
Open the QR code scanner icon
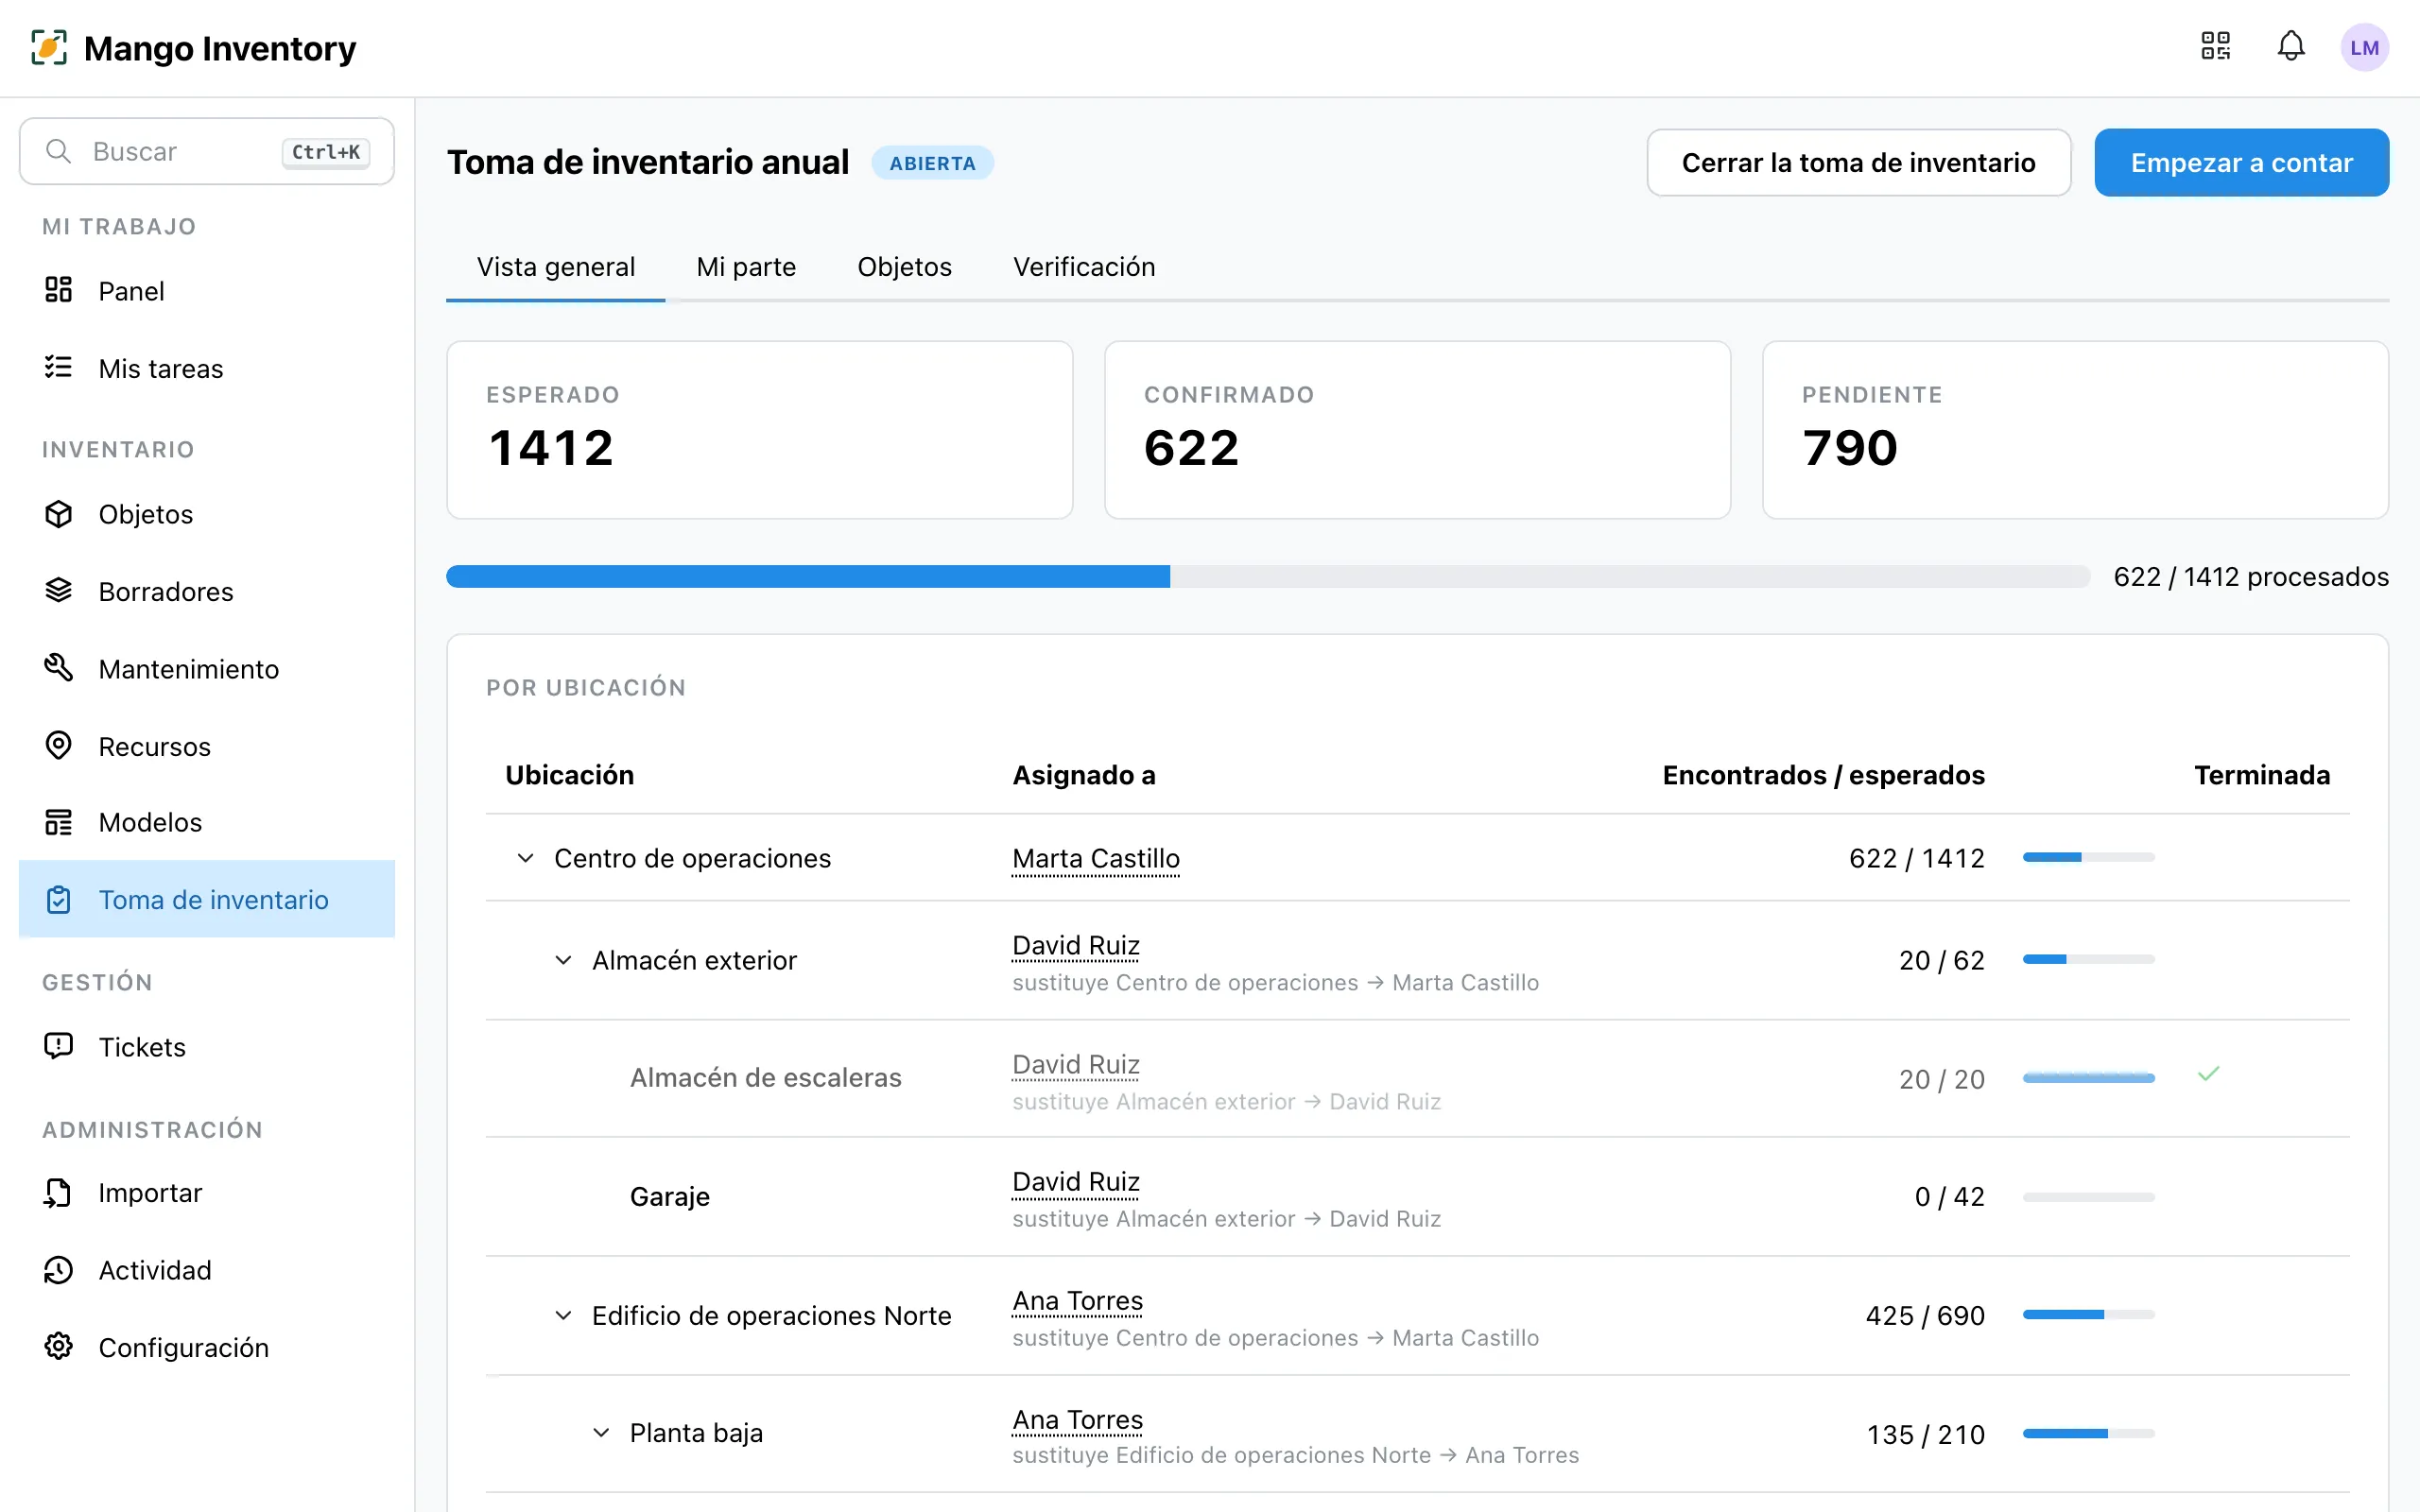[2216, 46]
